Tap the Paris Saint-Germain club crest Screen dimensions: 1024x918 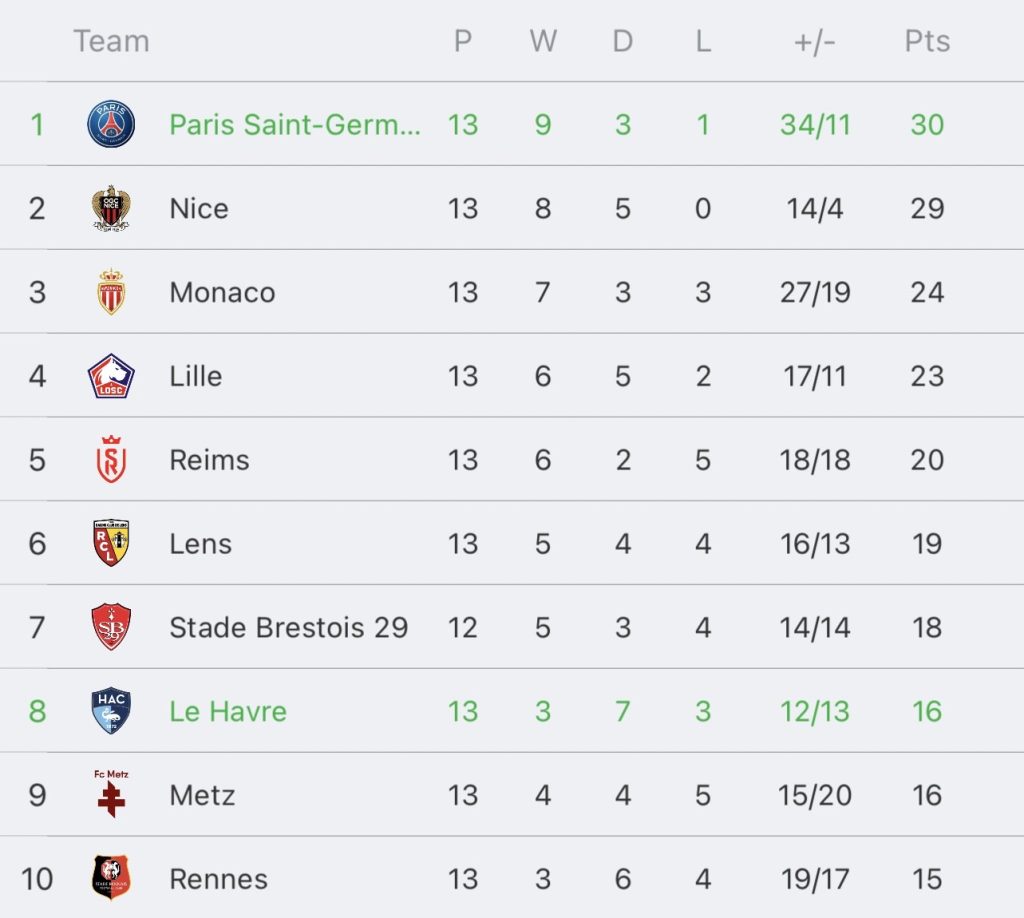tap(111, 124)
